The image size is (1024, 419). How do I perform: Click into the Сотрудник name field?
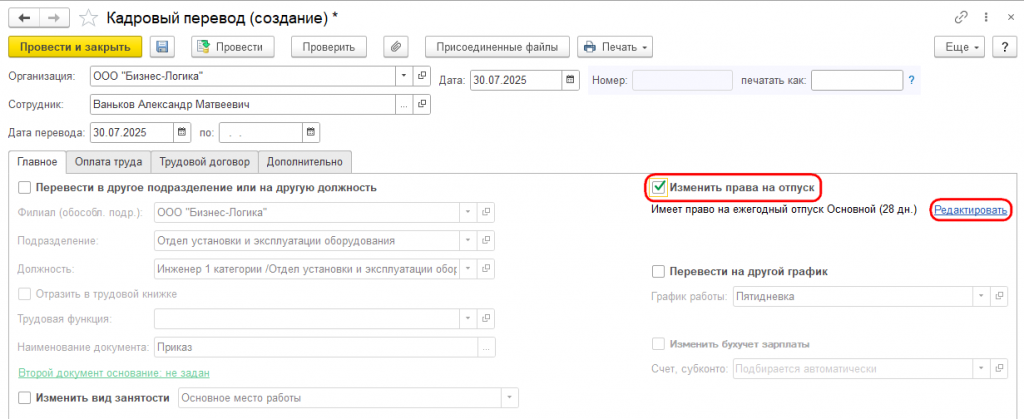(x=242, y=104)
